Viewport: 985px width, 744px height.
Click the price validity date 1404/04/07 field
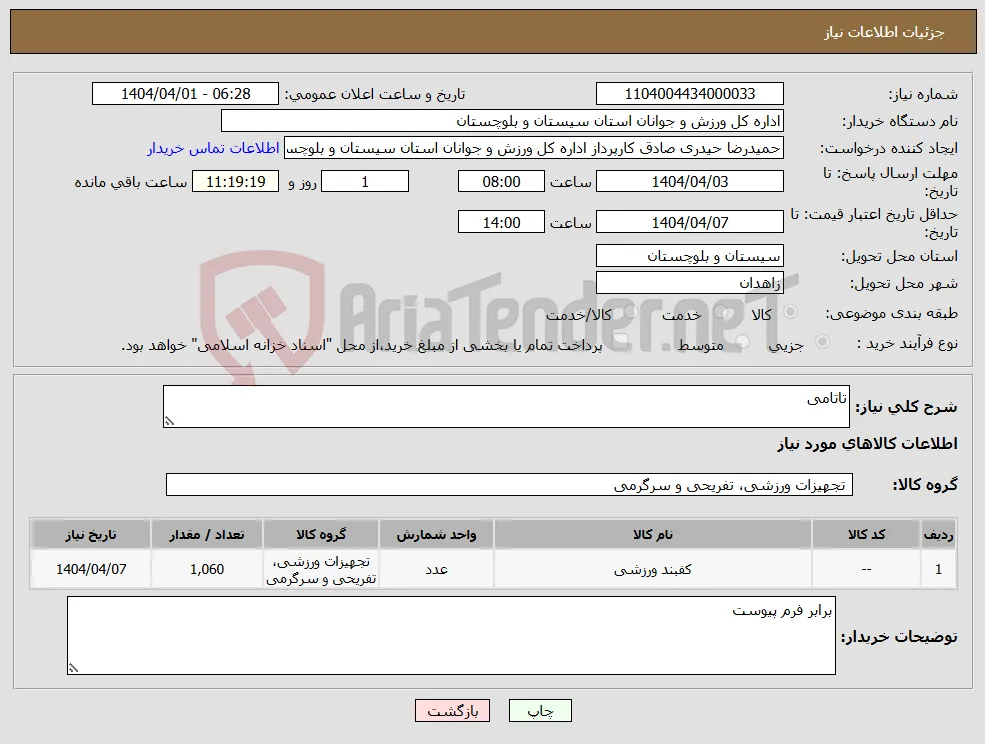(690, 222)
